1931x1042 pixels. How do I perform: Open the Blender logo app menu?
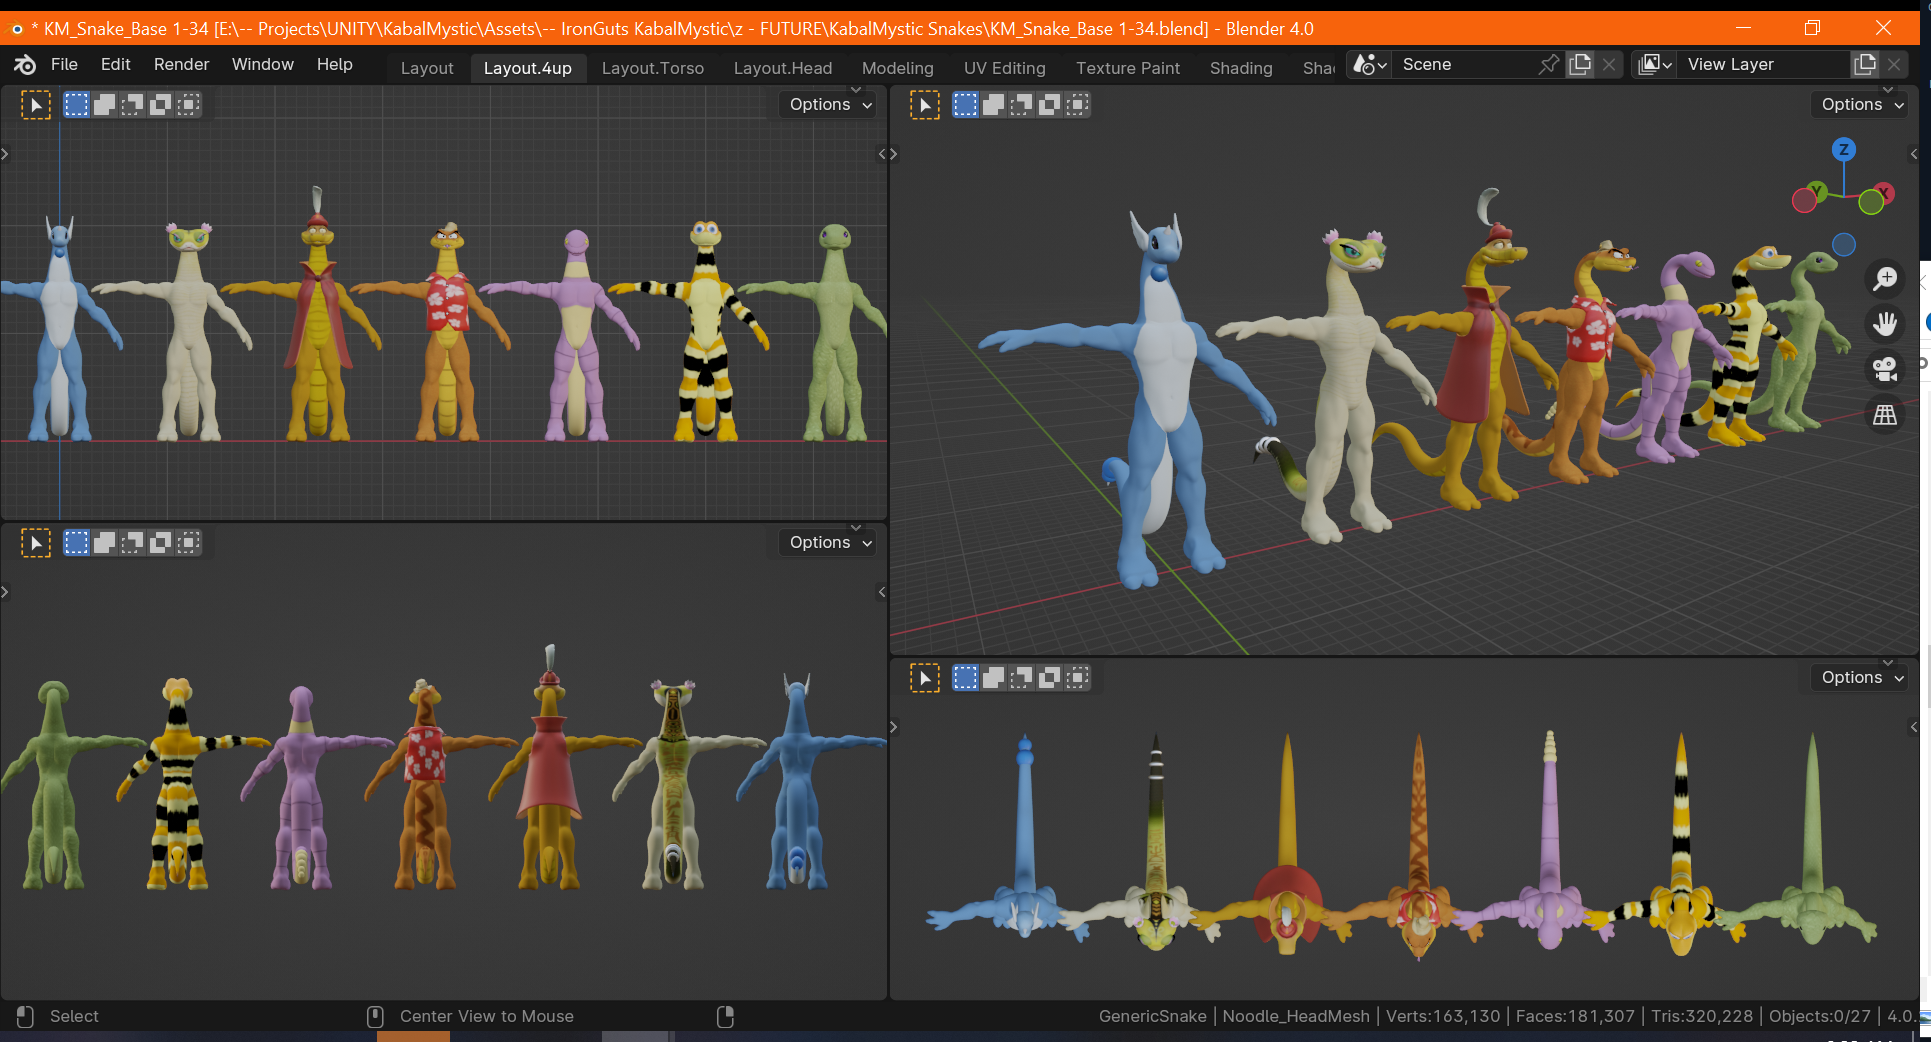pos(25,65)
